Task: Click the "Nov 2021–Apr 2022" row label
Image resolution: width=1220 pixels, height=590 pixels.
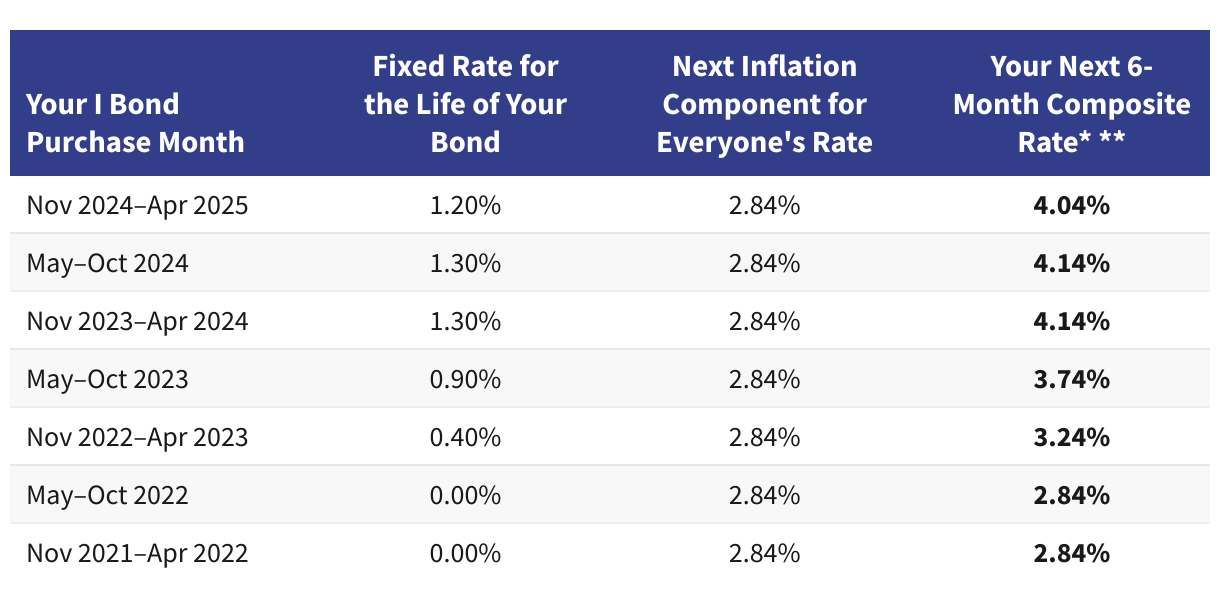Action: (x=137, y=554)
